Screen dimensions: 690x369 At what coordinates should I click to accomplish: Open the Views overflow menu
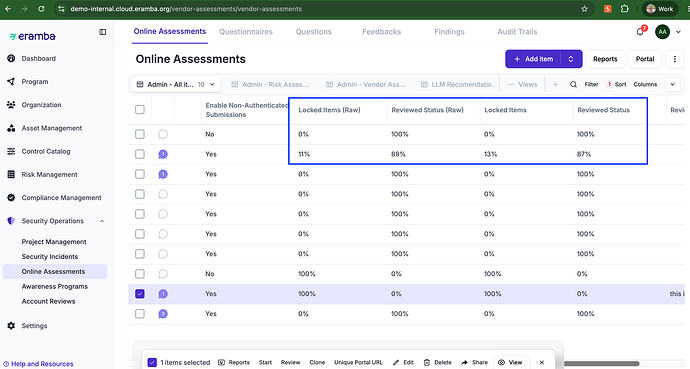click(523, 84)
